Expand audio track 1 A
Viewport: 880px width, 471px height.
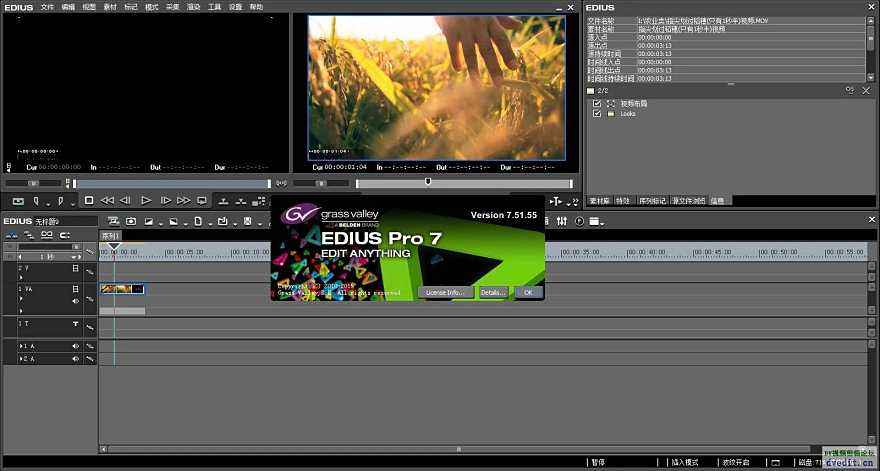tap(21, 346)
